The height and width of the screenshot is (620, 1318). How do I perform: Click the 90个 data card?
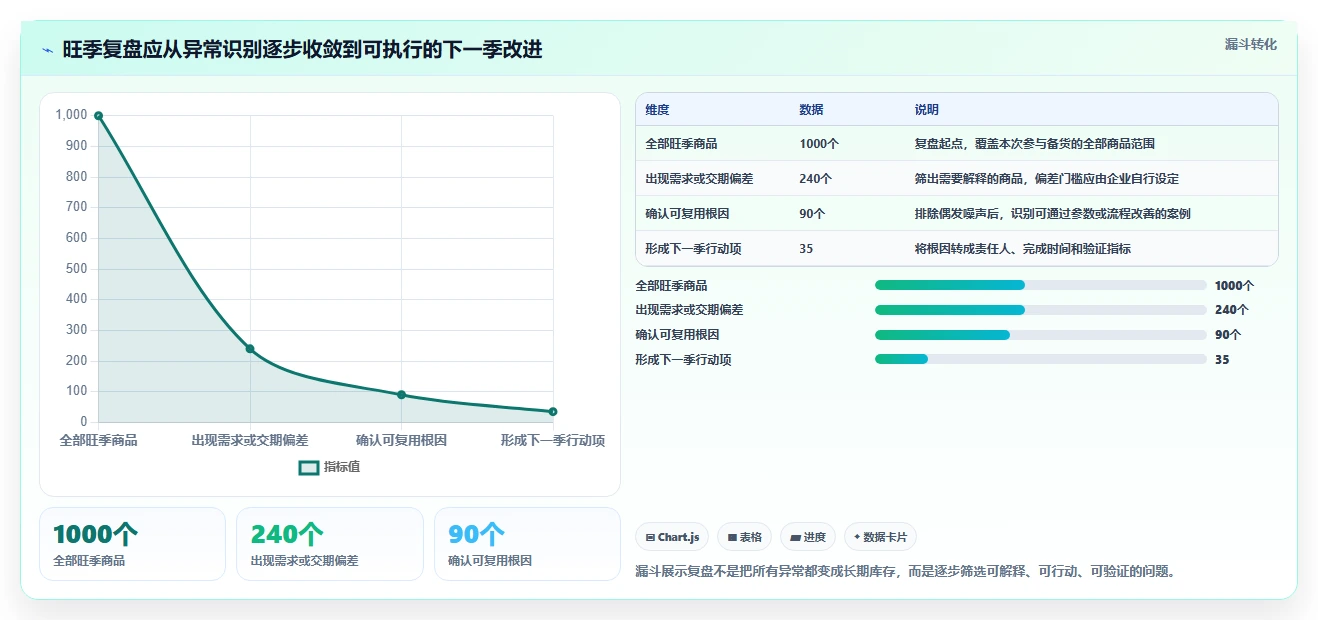point(527,544)
